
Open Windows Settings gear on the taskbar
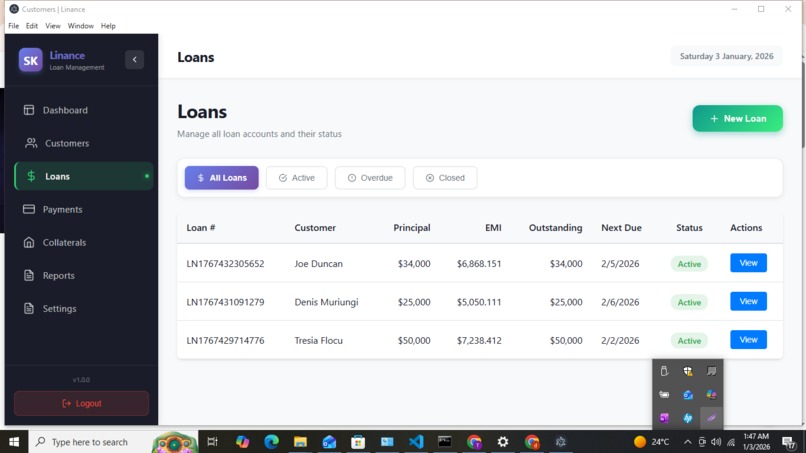pyautogui.click(x=503, y=442)
